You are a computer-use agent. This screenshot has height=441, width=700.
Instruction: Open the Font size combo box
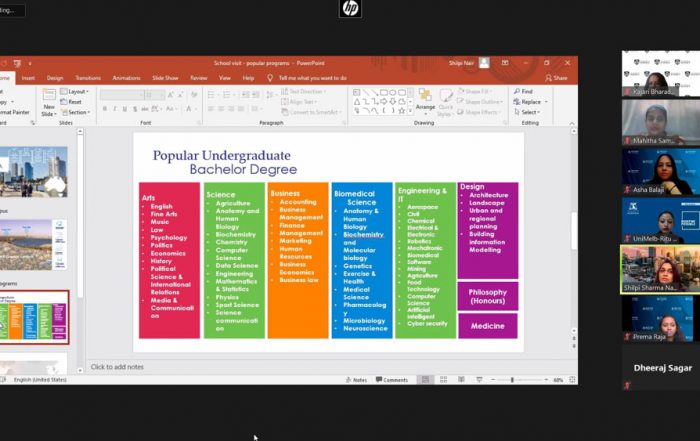(x=154, y=95)
